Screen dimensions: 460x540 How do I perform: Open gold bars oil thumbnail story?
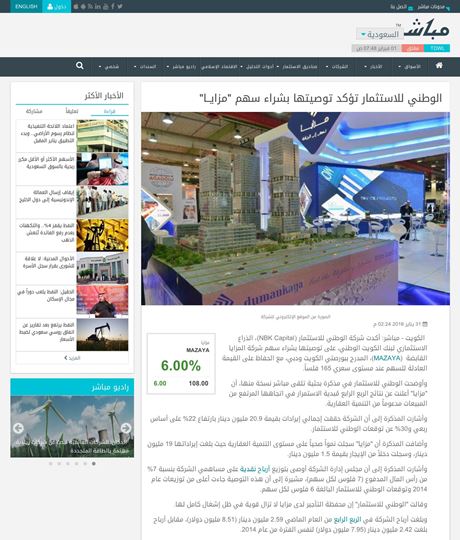coord(102,235)
